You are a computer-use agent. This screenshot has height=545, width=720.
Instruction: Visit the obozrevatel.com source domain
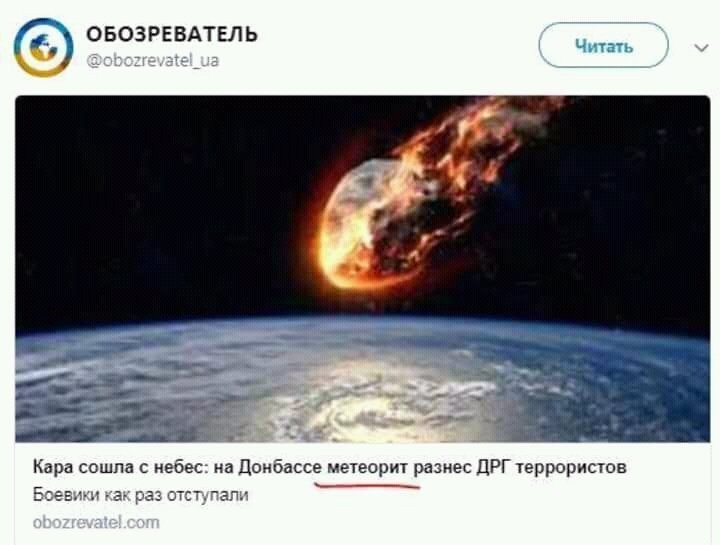[x=96, y=523]
